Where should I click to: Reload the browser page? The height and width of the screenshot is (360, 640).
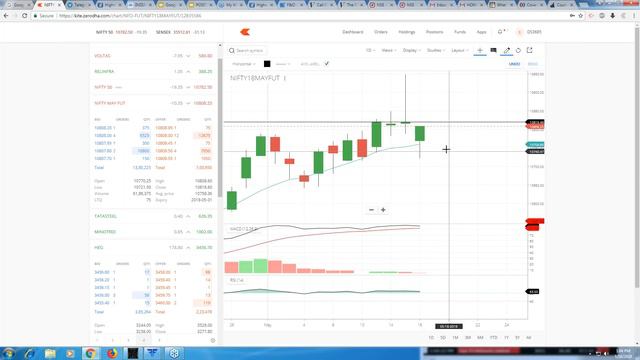coord(24,16)
